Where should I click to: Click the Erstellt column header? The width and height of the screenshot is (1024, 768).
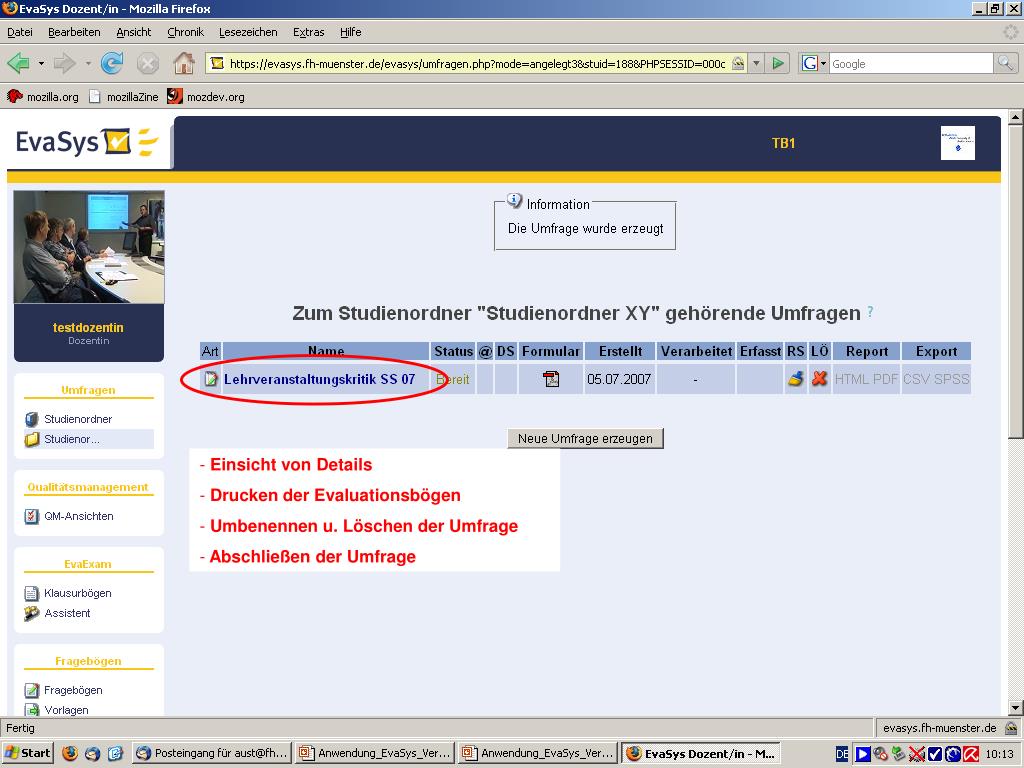pyautogui.click(x=620, y=351)
